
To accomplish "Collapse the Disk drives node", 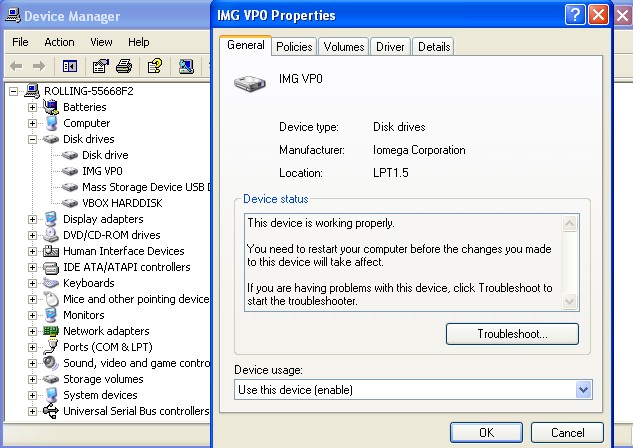I will point(33,139).
